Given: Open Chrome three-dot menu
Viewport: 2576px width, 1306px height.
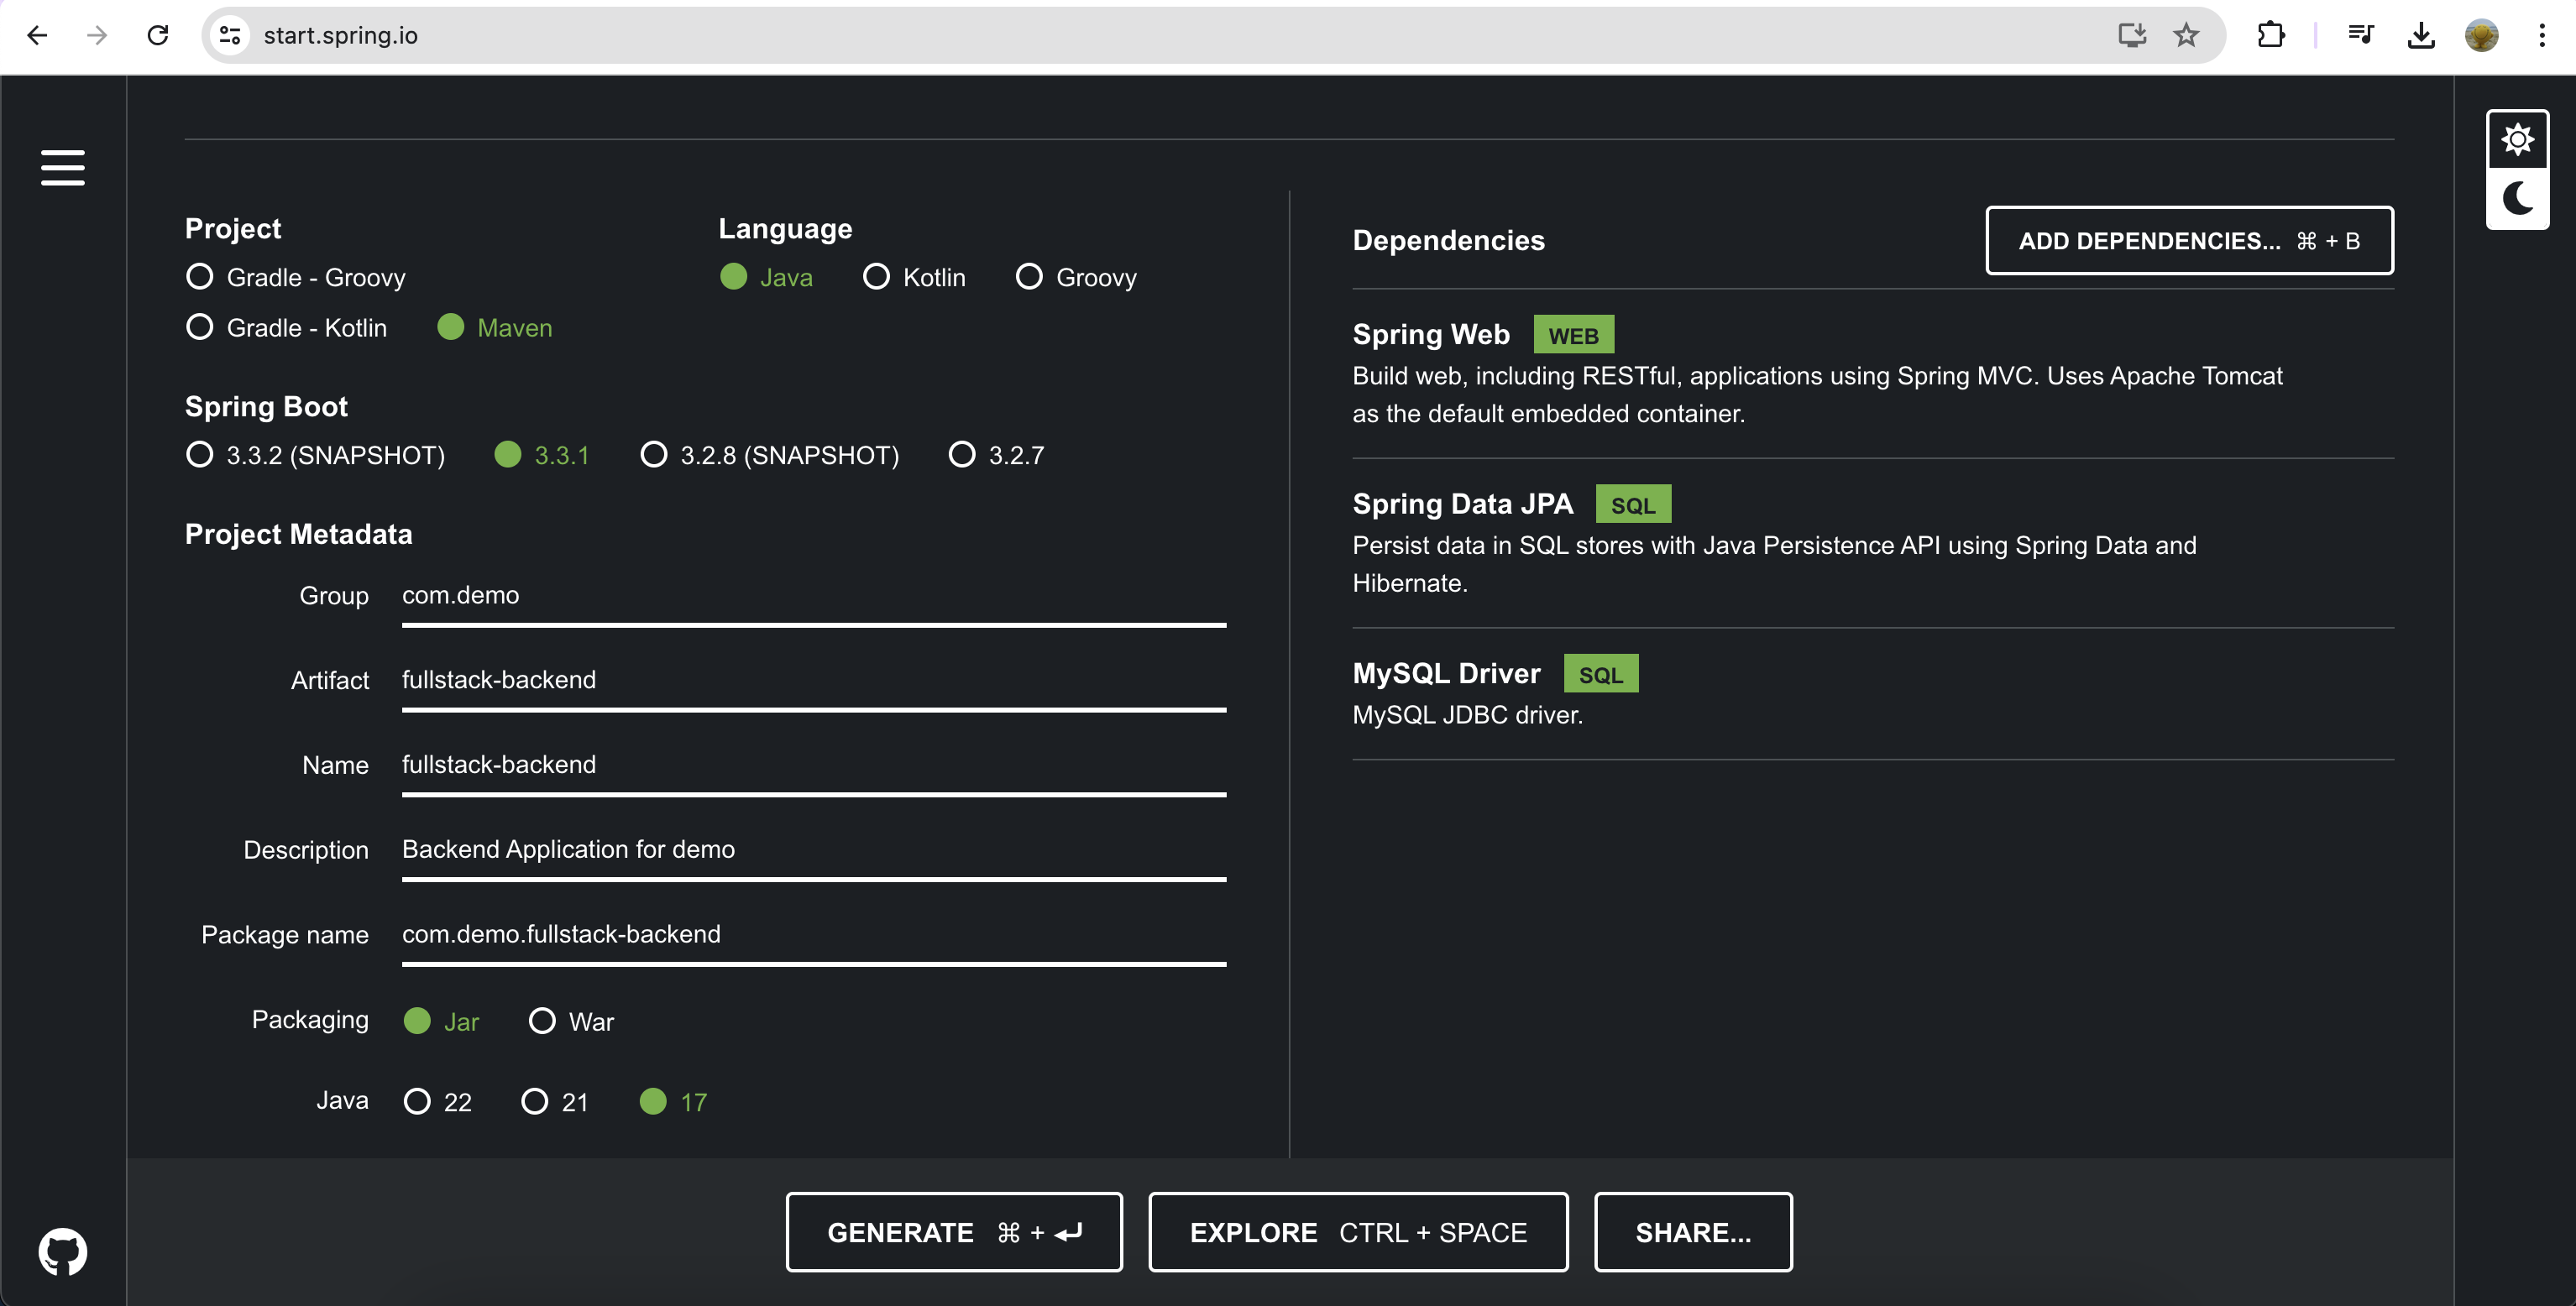Looking at the screenshot, I should (x=2541, y=35).
